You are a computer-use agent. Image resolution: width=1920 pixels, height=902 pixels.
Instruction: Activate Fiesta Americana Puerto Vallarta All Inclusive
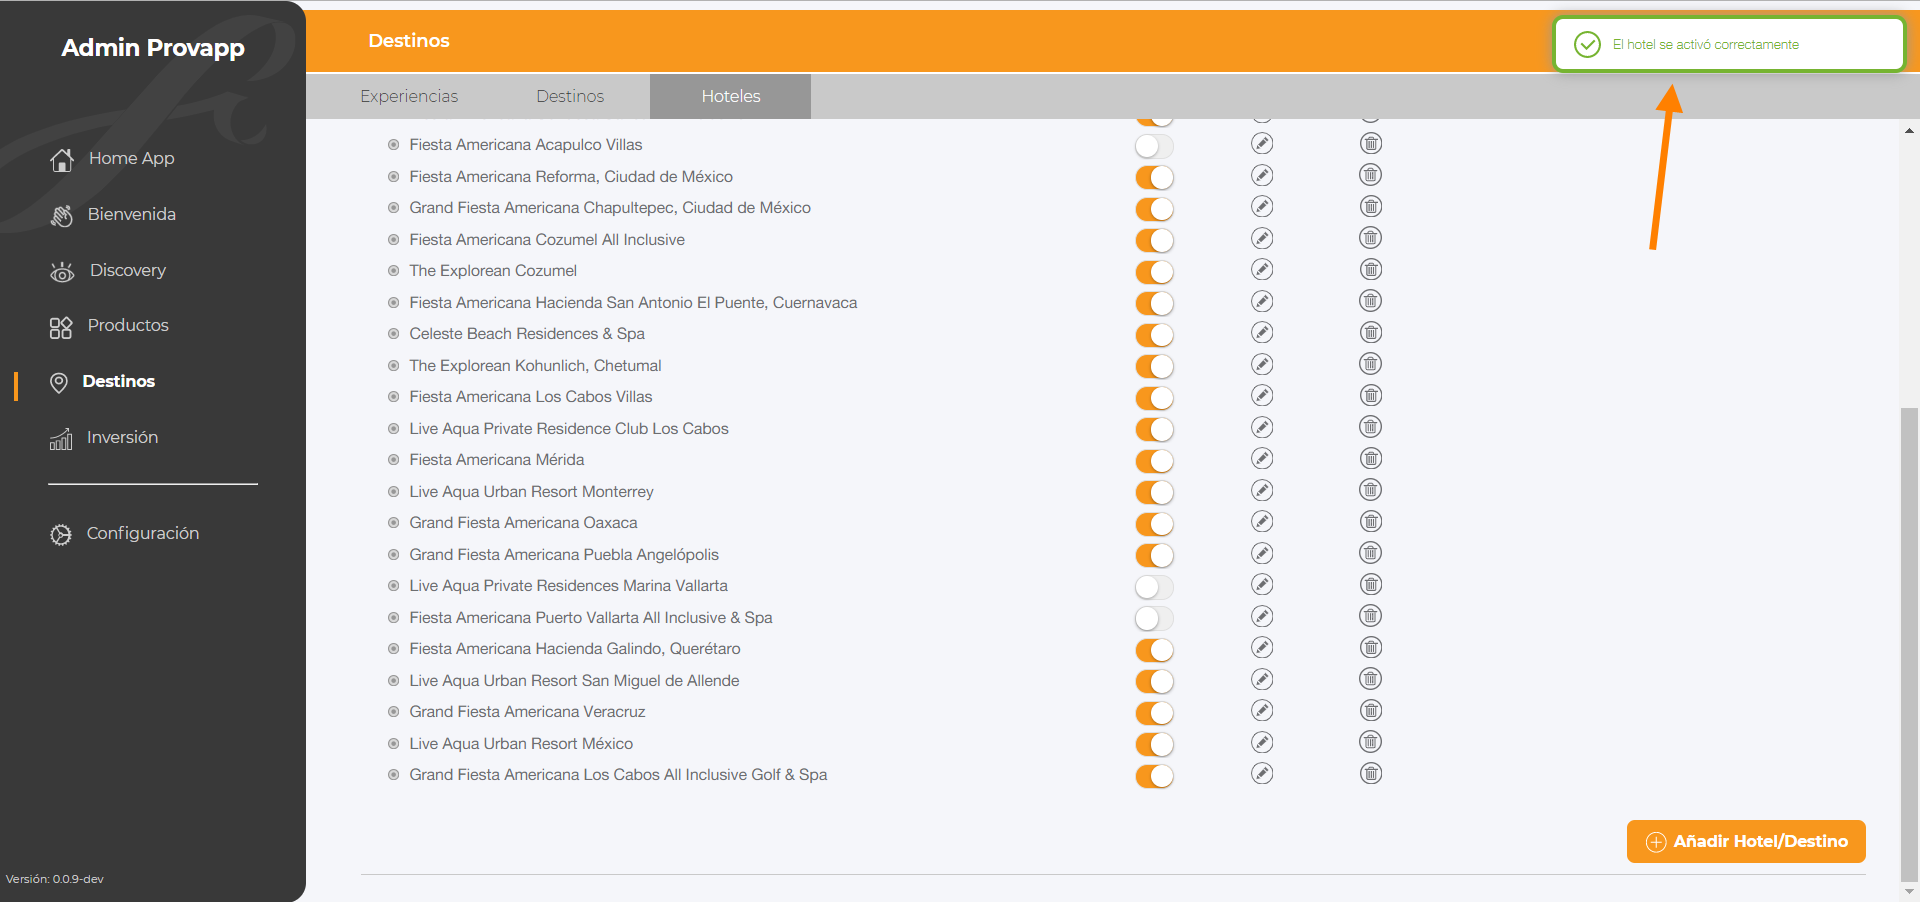[1154, 619]
